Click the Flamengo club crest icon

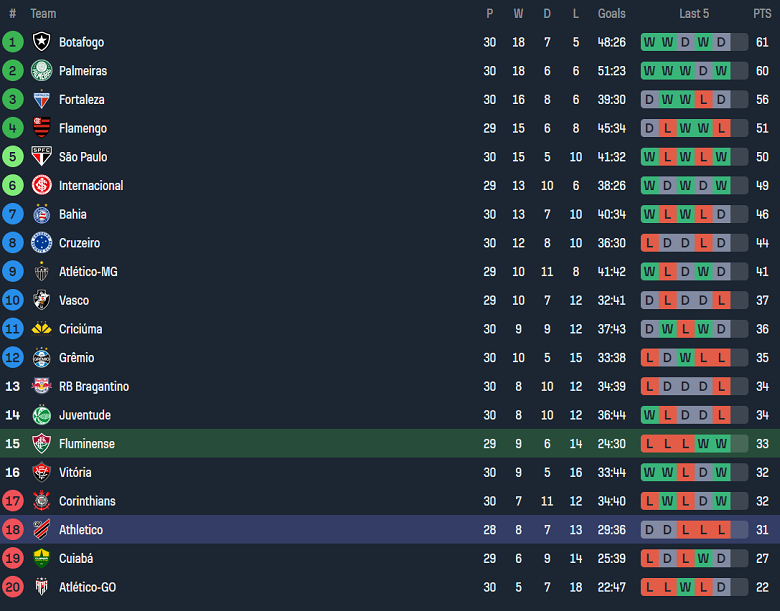click(41, 128)
